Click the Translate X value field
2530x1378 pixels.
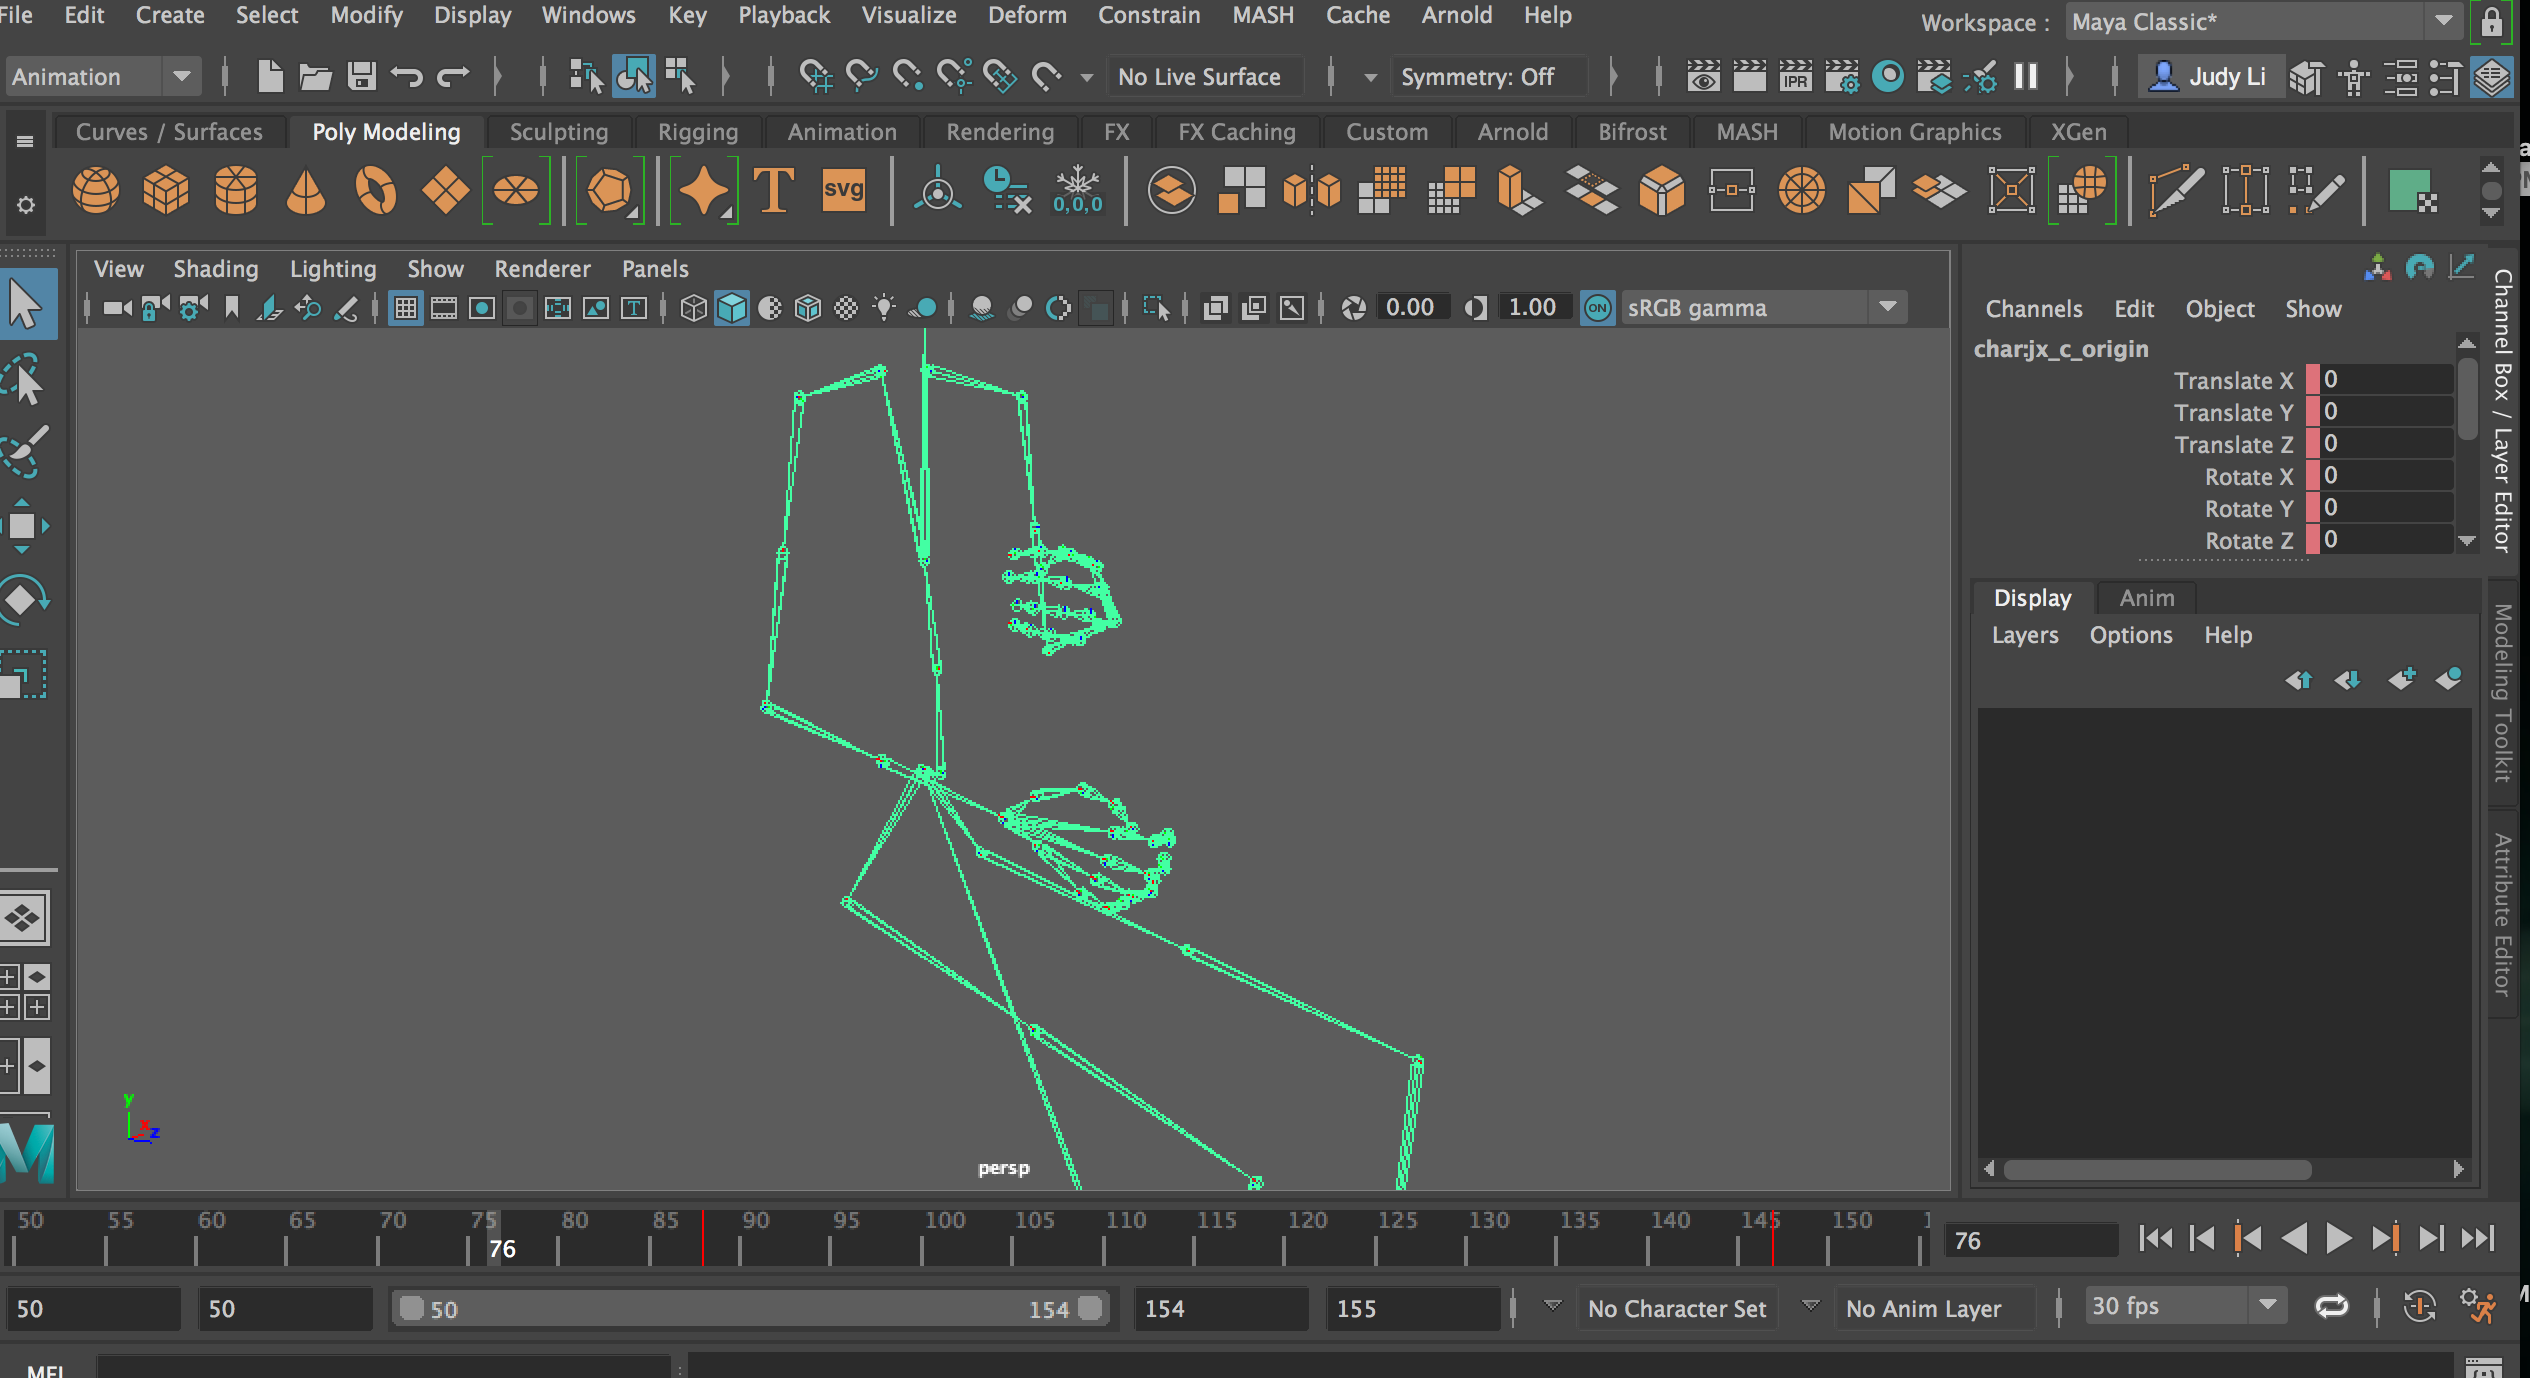click(2385, 380)
